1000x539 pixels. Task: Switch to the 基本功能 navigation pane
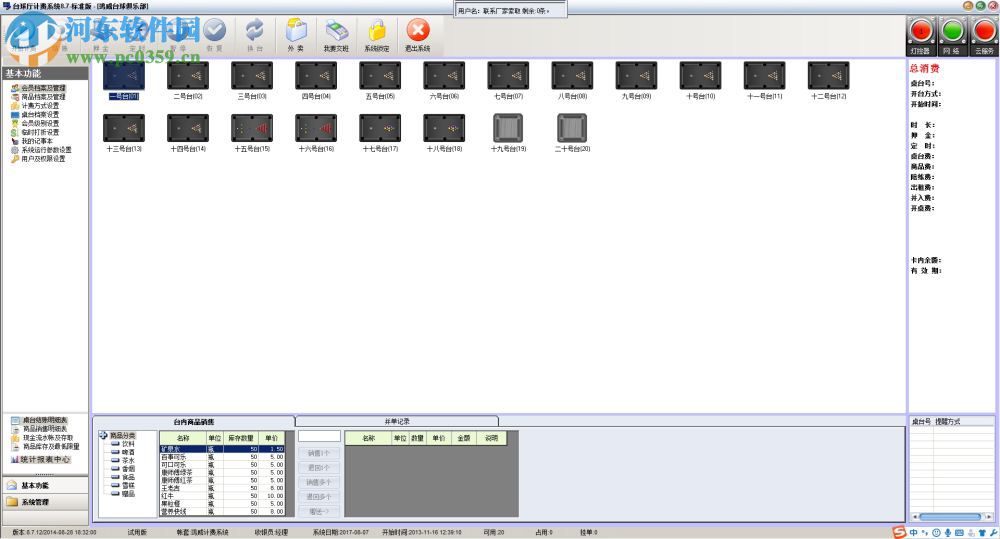tap(45, 485)
